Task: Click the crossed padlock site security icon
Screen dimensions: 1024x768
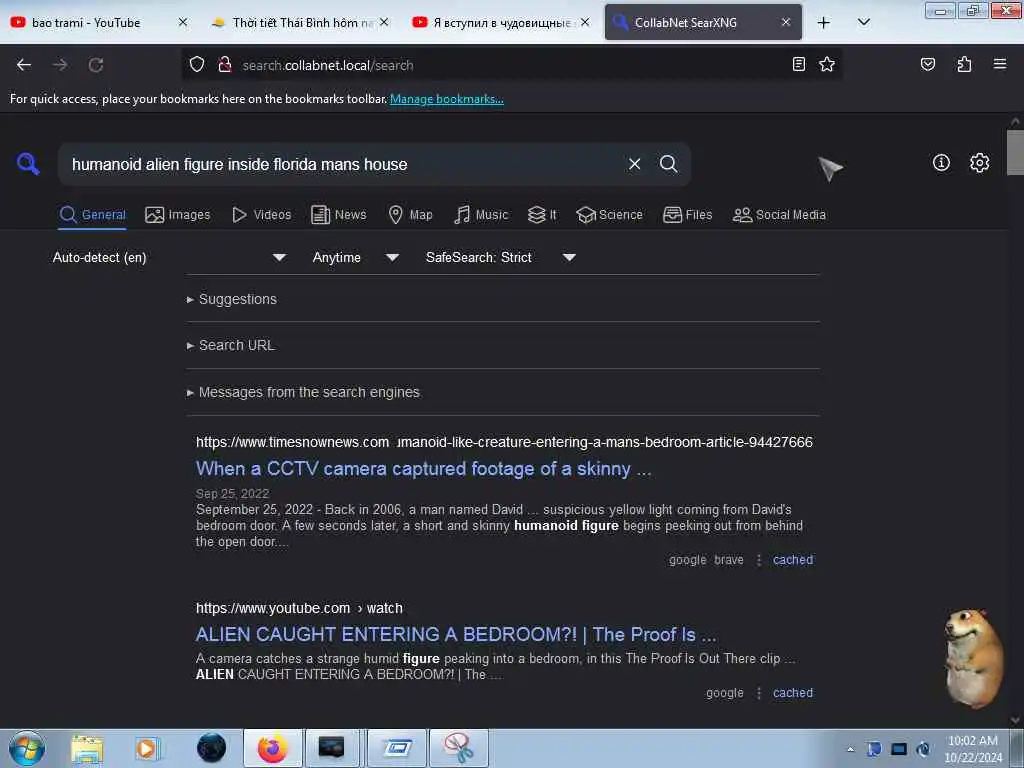Action: click(x=225, y=65)
